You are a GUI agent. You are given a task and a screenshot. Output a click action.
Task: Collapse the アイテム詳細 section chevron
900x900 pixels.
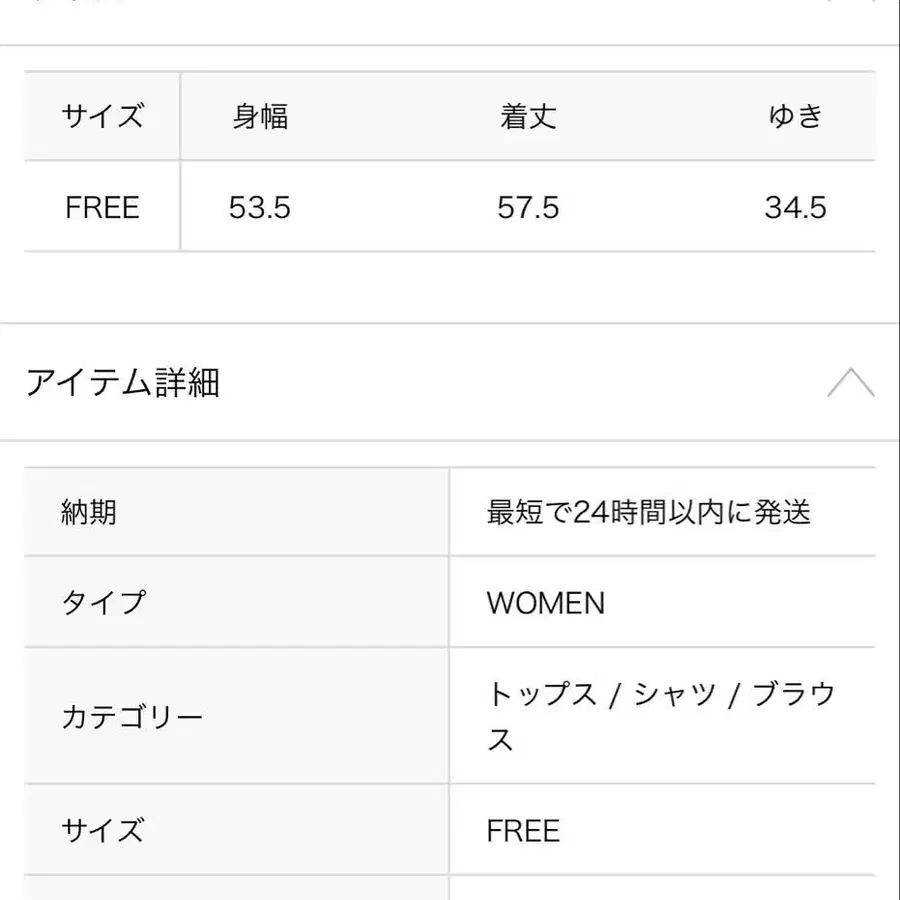click(x=850, y=383)
